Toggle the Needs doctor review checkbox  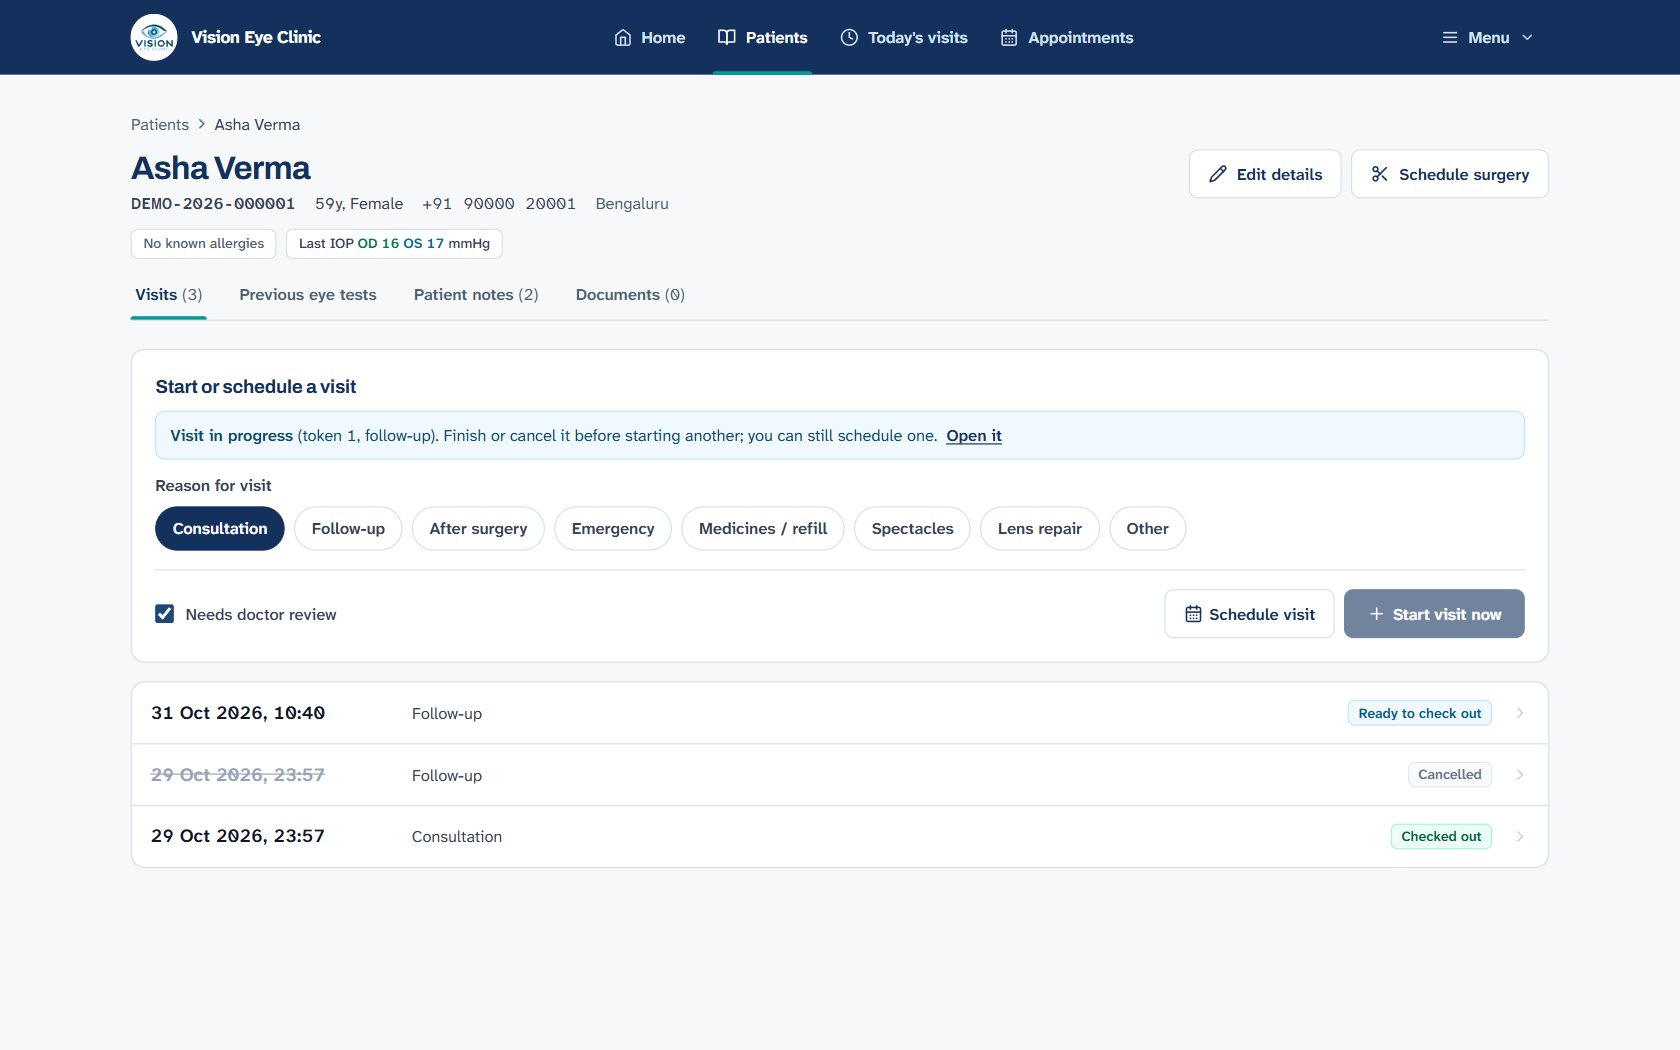tap(165, 614)
